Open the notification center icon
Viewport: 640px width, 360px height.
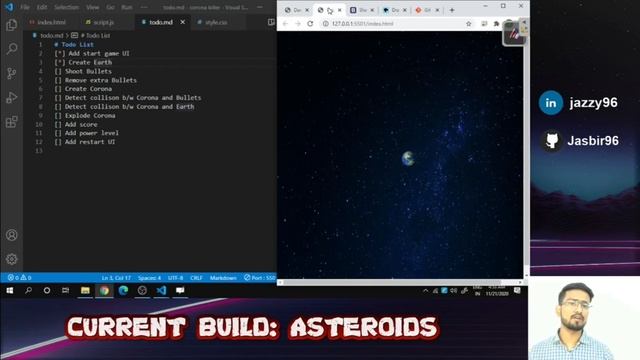click(x=517, y=291)
